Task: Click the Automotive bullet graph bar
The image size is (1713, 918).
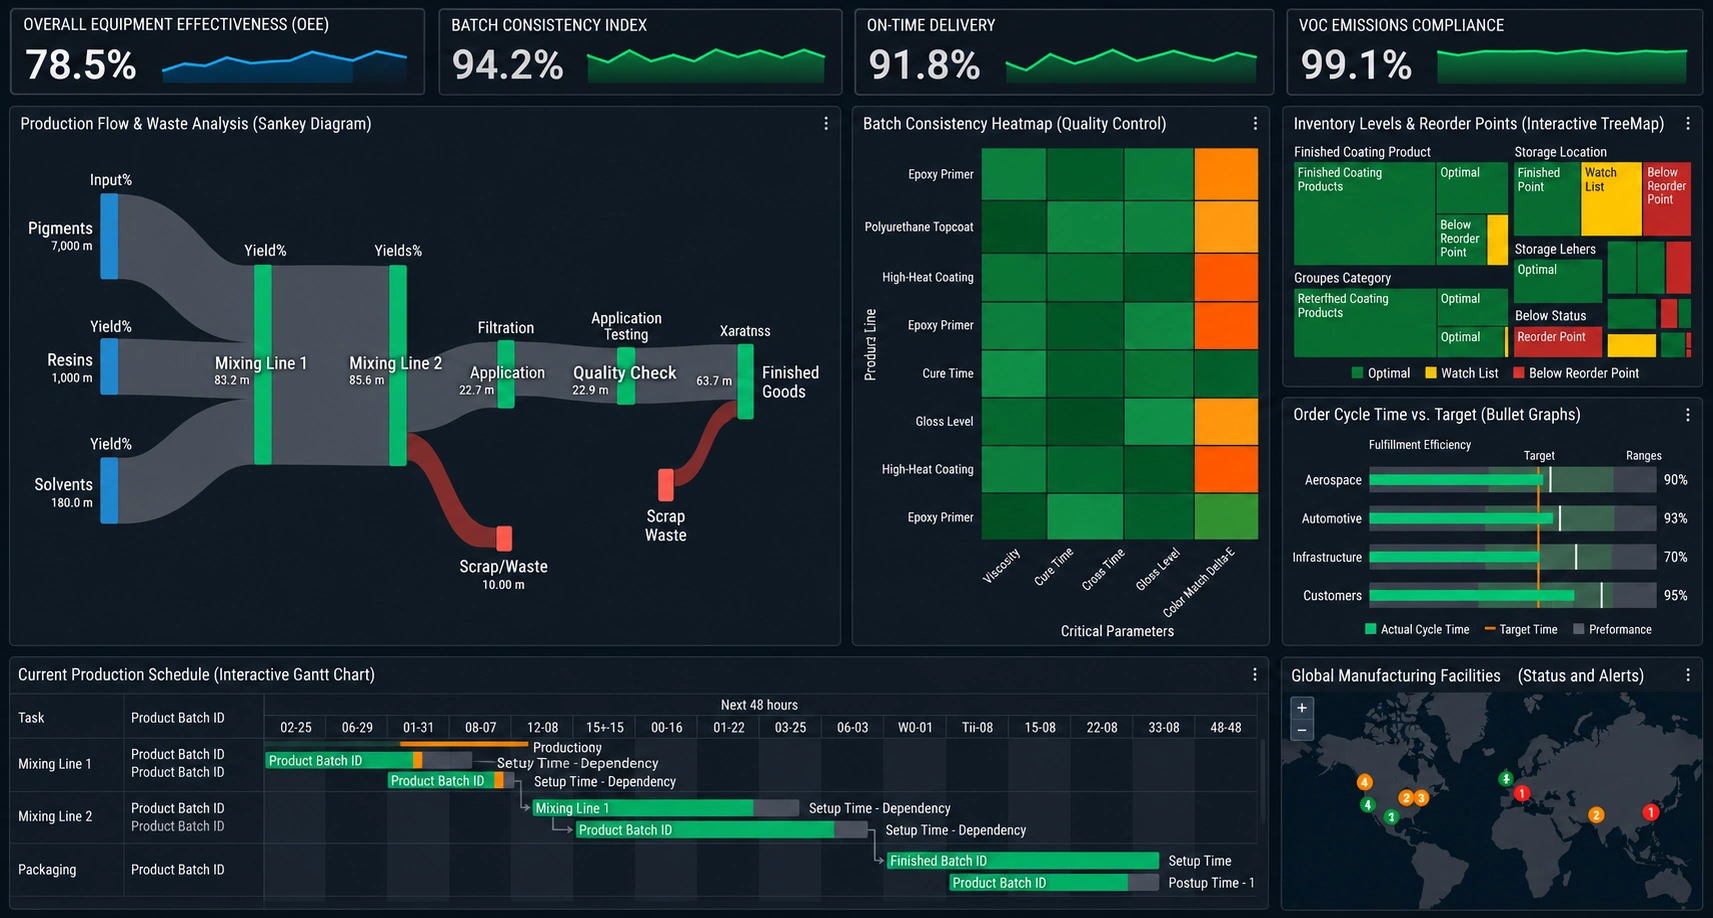Action: [x=1512, y=518]
